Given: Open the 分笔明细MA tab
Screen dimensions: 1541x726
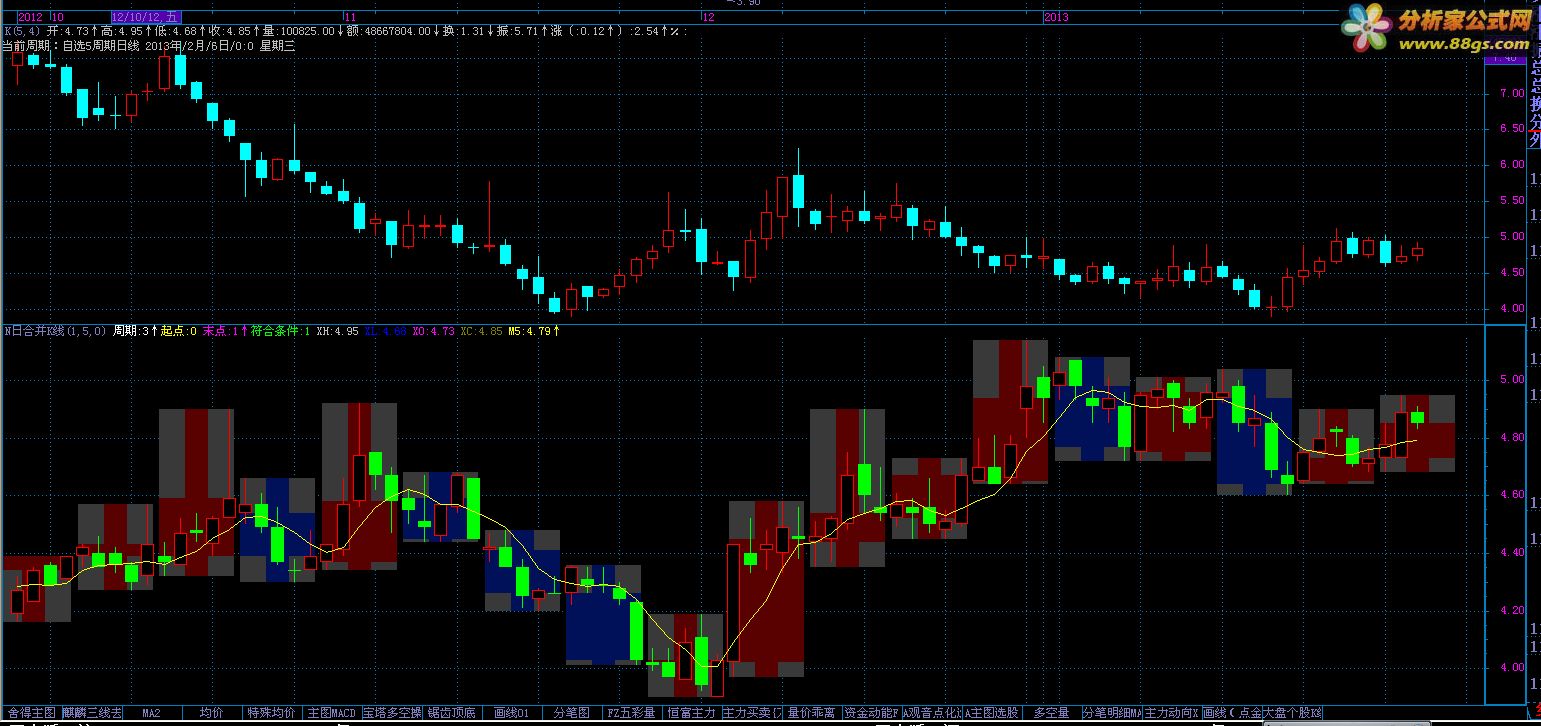Looking at the screenshot, I should 1112,713.
